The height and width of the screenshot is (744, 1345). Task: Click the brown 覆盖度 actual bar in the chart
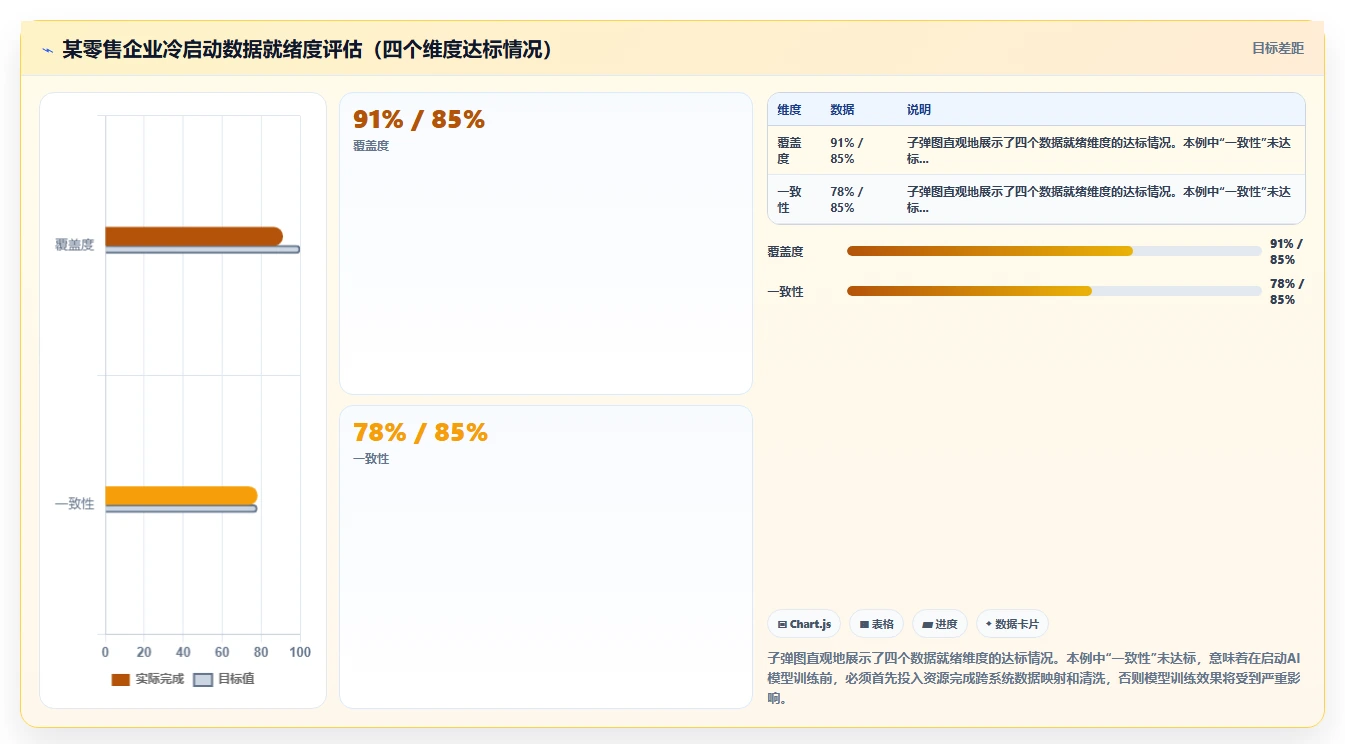tap(193, 236)
